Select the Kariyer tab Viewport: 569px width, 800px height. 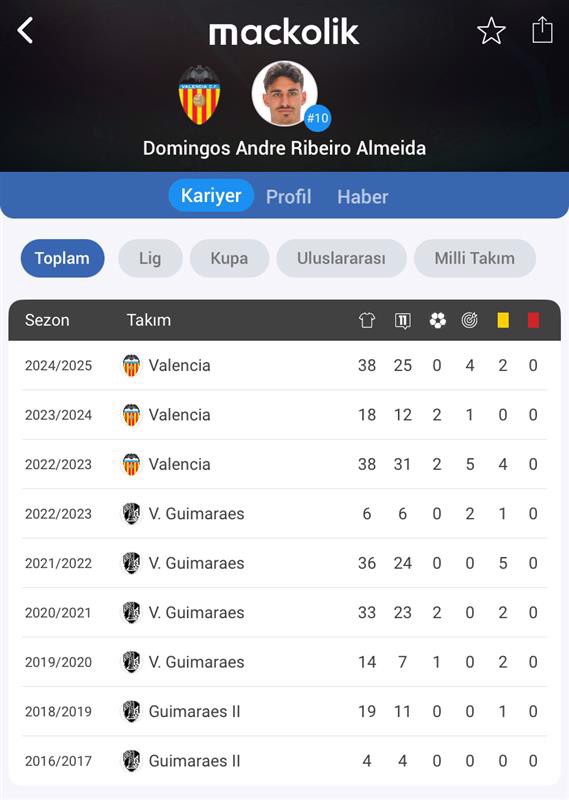click(211, 195)
